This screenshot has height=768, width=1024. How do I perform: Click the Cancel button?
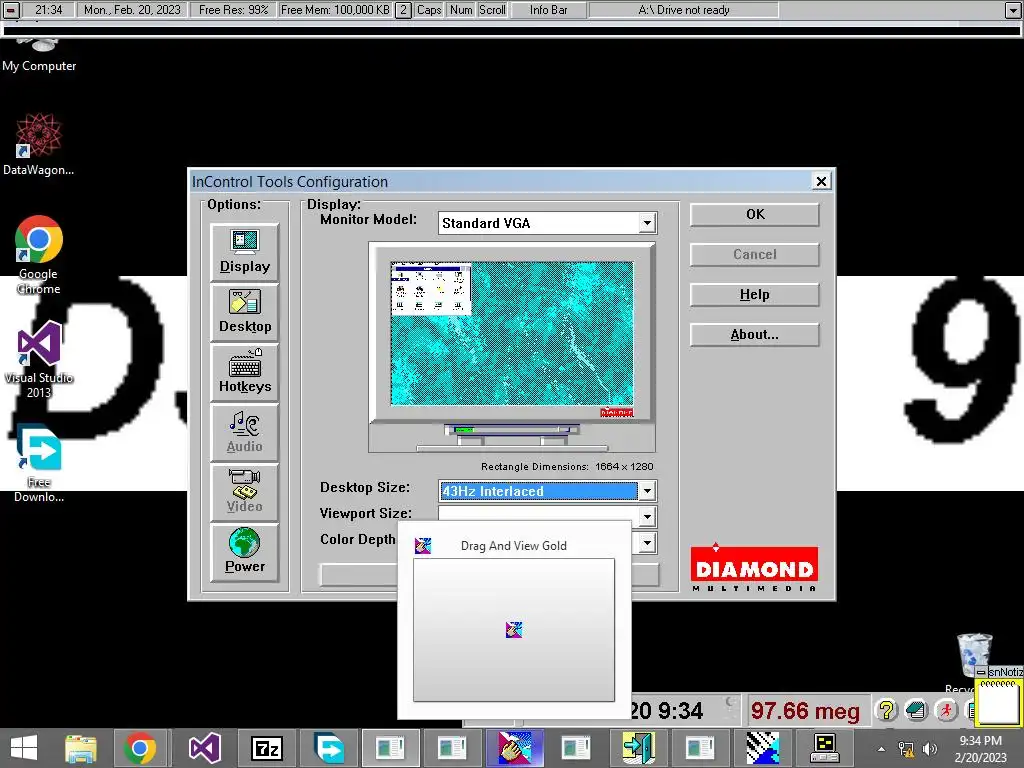click(x=754, y=254)
